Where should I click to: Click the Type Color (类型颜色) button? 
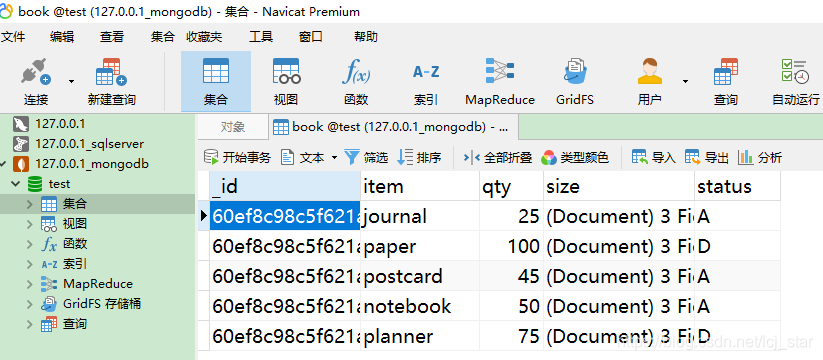[x=575, y=157]
